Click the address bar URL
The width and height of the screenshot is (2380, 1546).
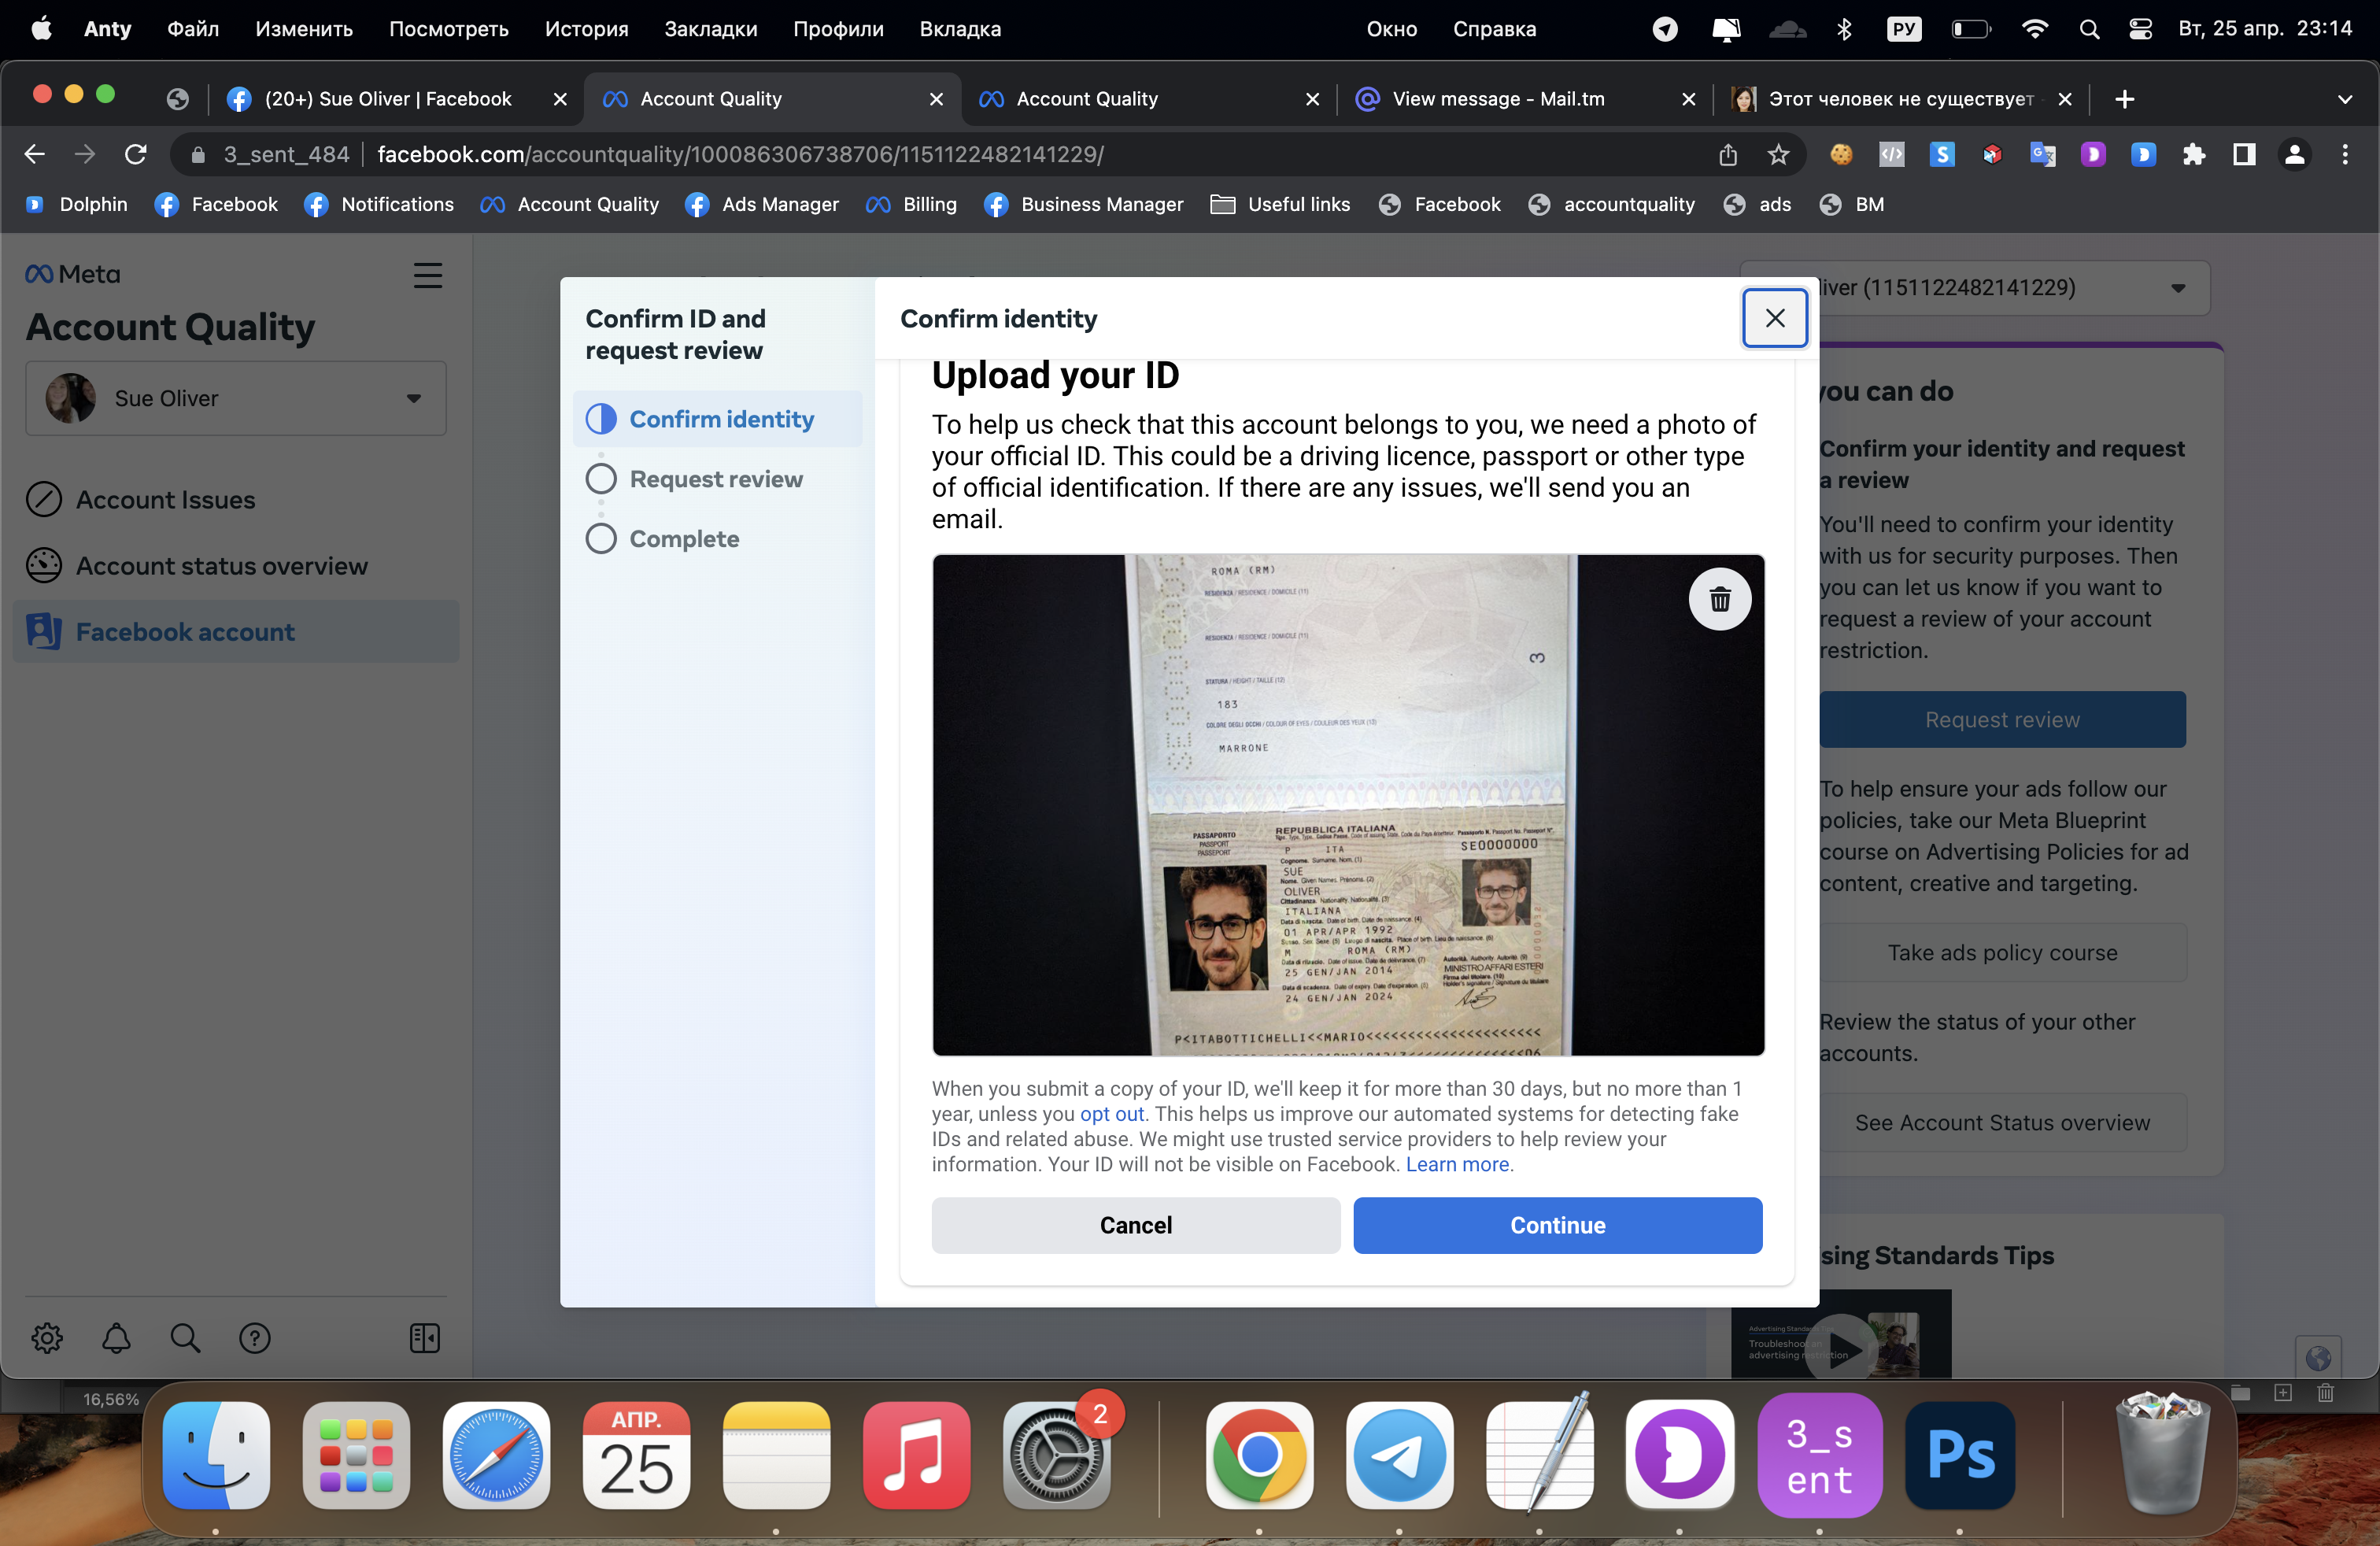pos(740,154)
